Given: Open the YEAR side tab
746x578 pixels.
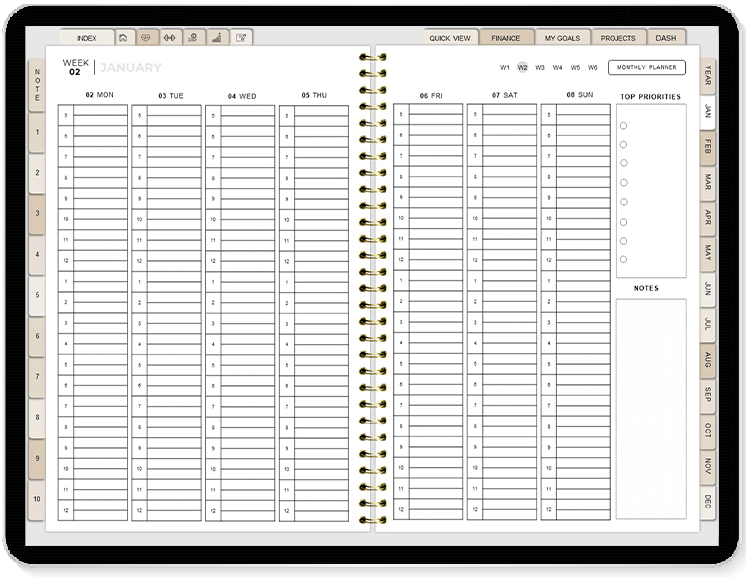Looking at the screenshot, I should (708, 75).
